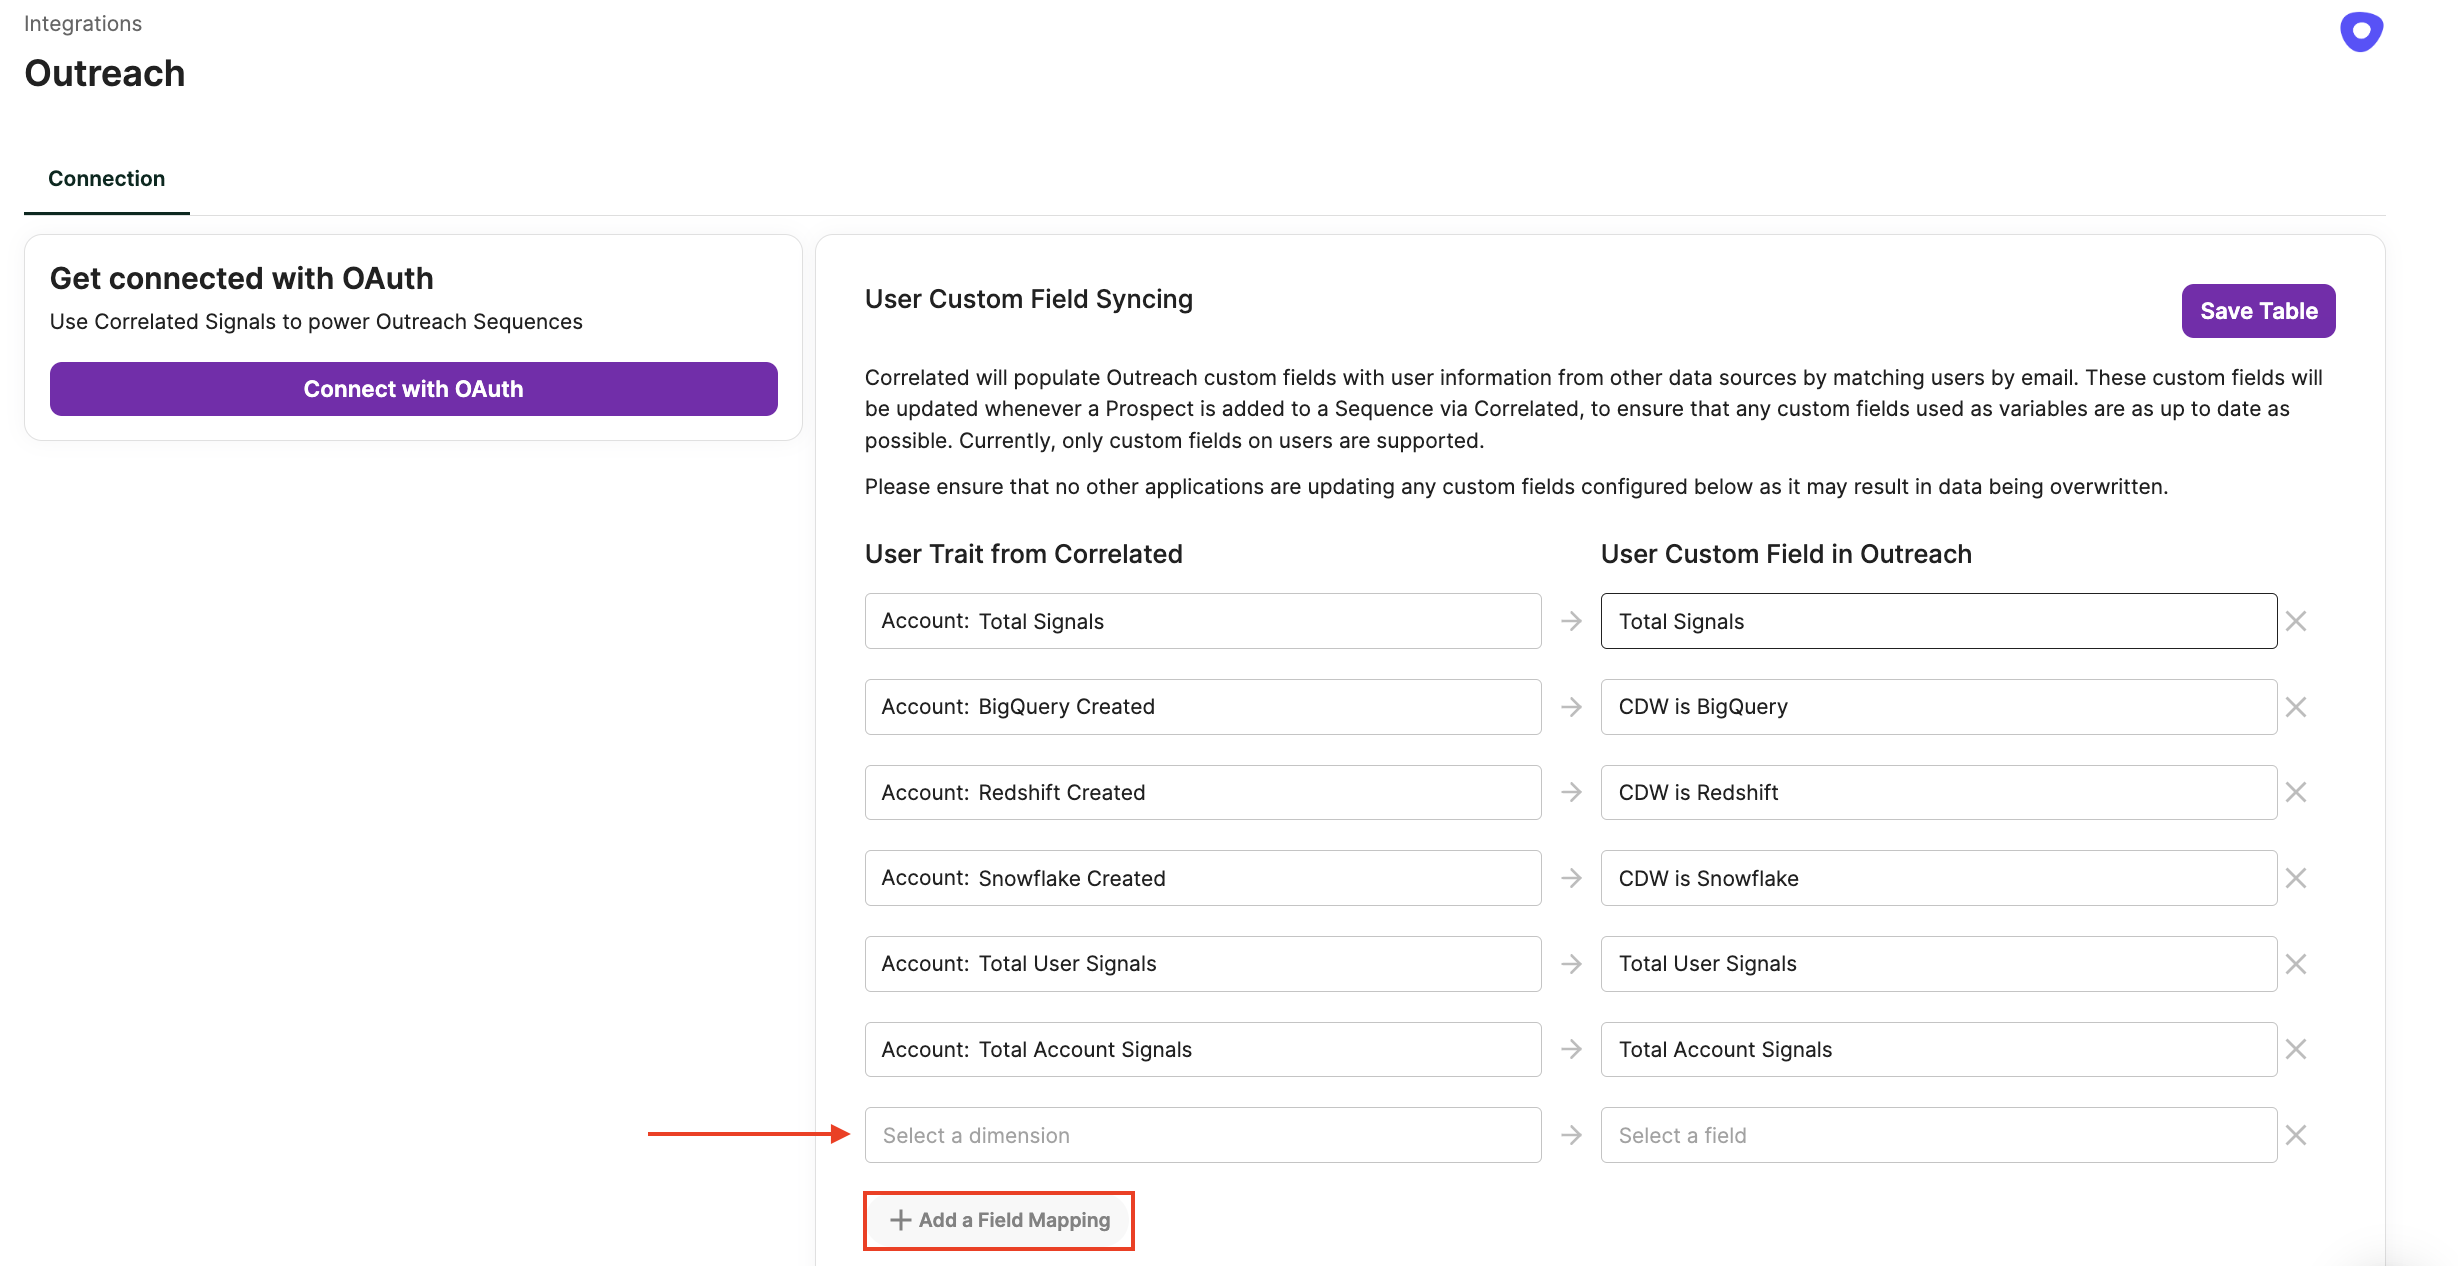Go to Integrations breadcrumb
2458x1266 pixels.
point(83,24)
